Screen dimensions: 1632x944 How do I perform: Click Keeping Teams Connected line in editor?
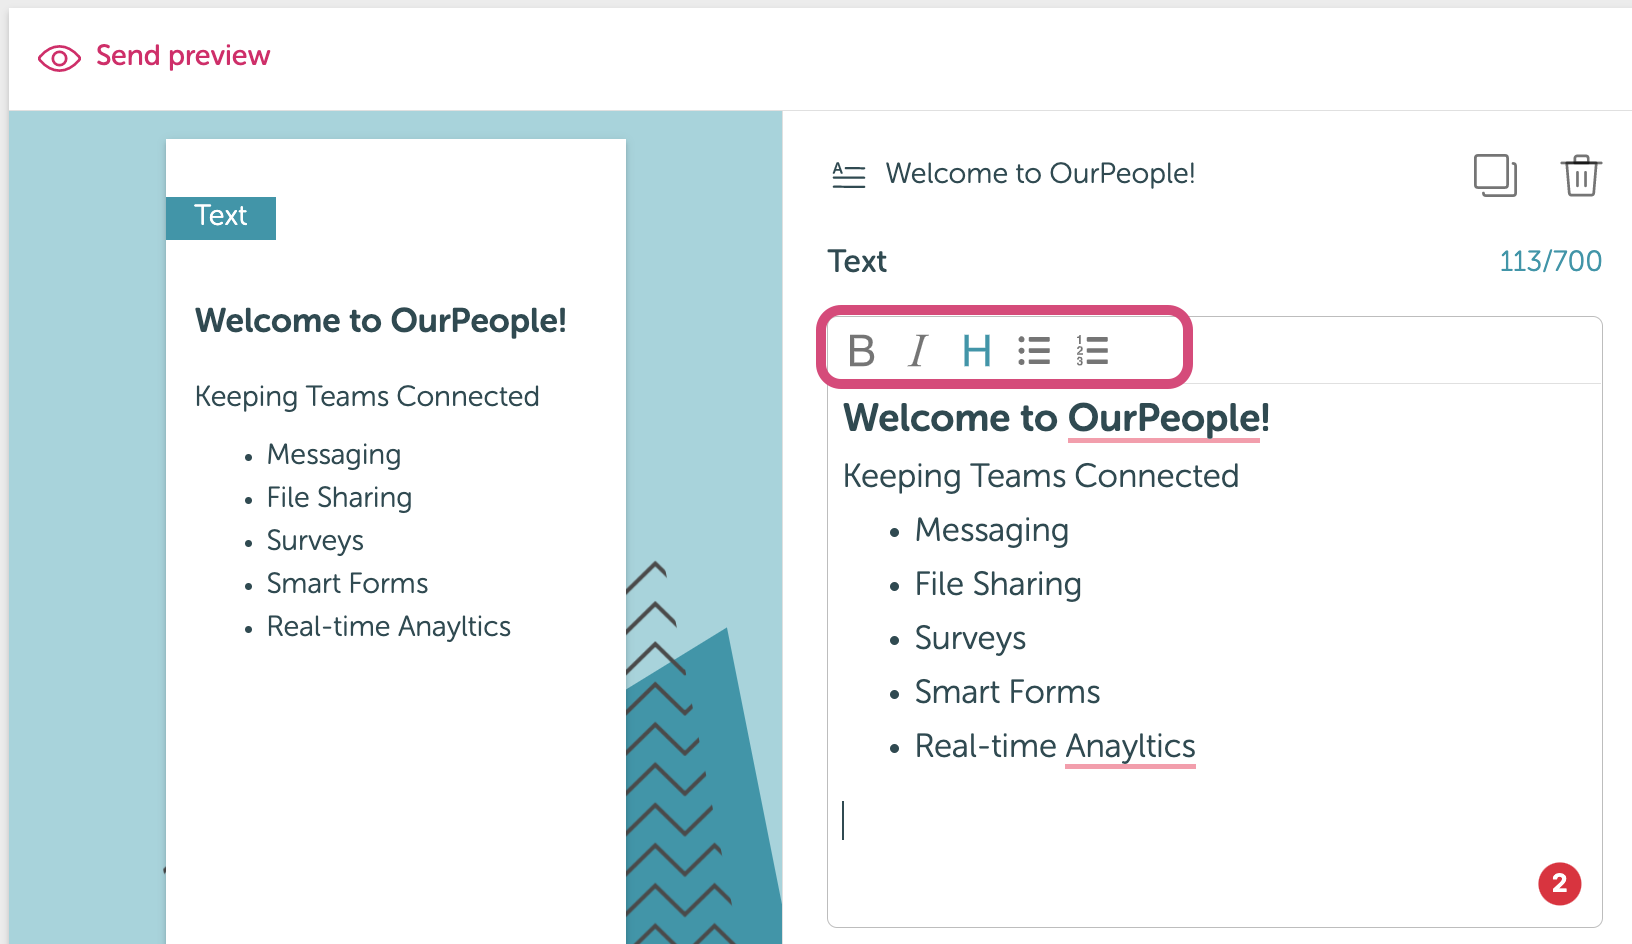coord(1041,476)
